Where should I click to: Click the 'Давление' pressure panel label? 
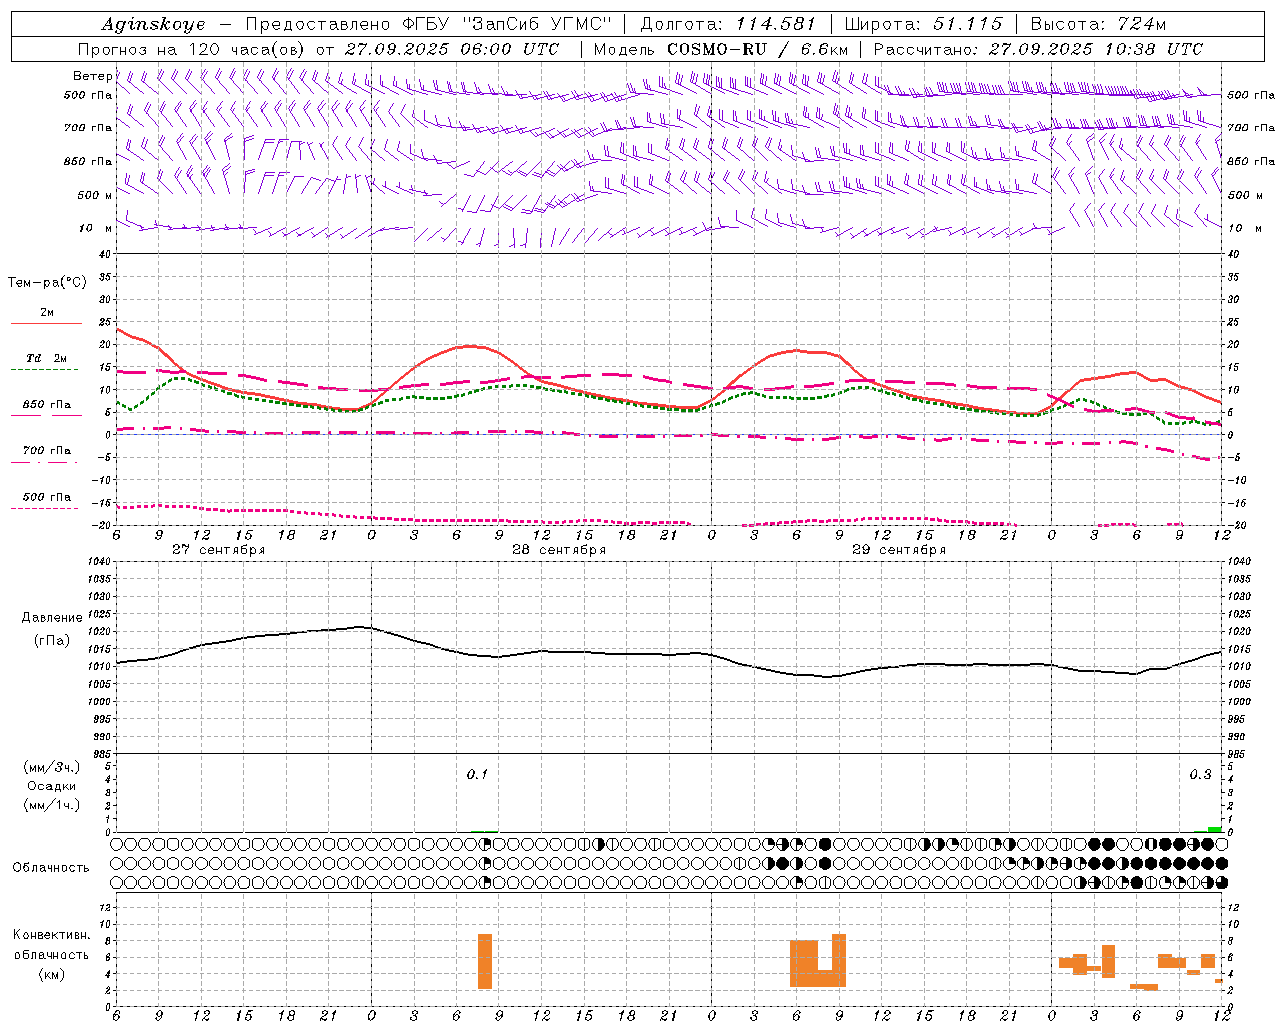point(52,618)
